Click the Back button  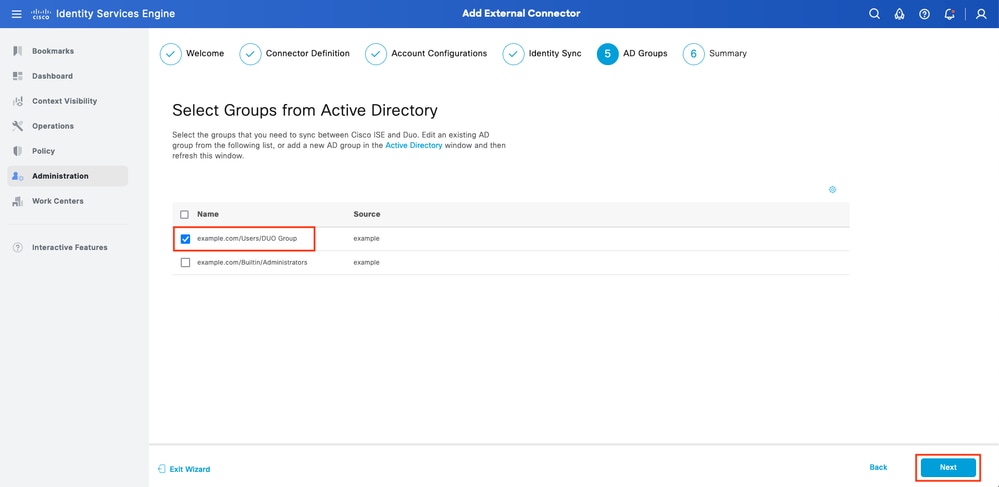click(x=878, y=467)
